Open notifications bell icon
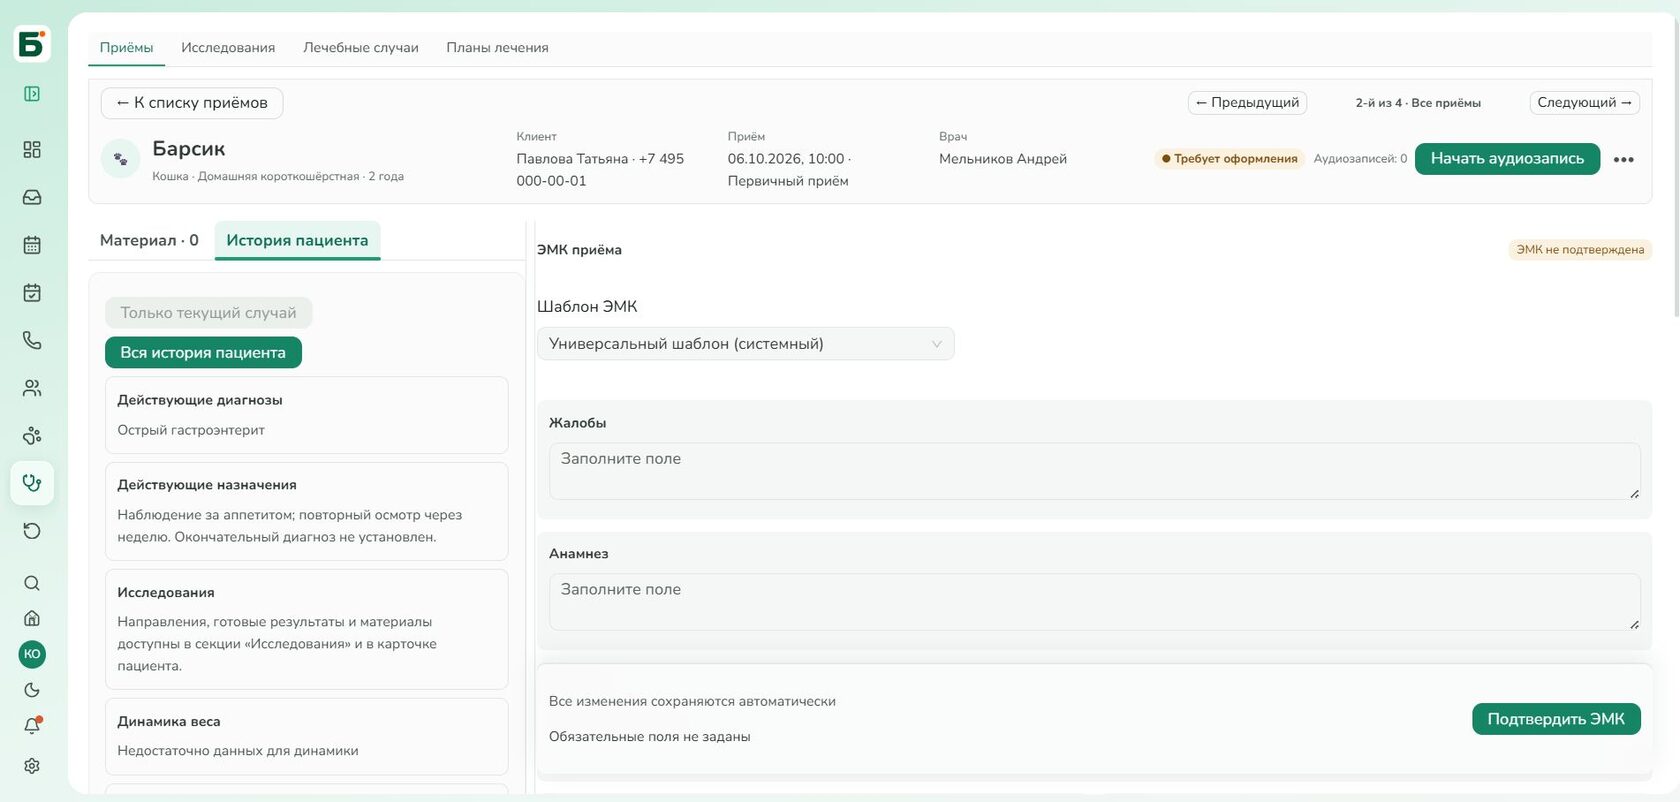The image size is (1680, 802). 32,726
